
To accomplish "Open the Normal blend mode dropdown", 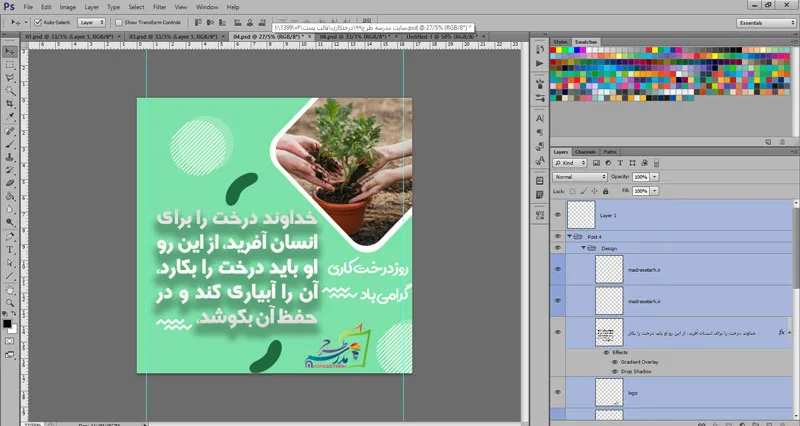I will pos(580,177).
